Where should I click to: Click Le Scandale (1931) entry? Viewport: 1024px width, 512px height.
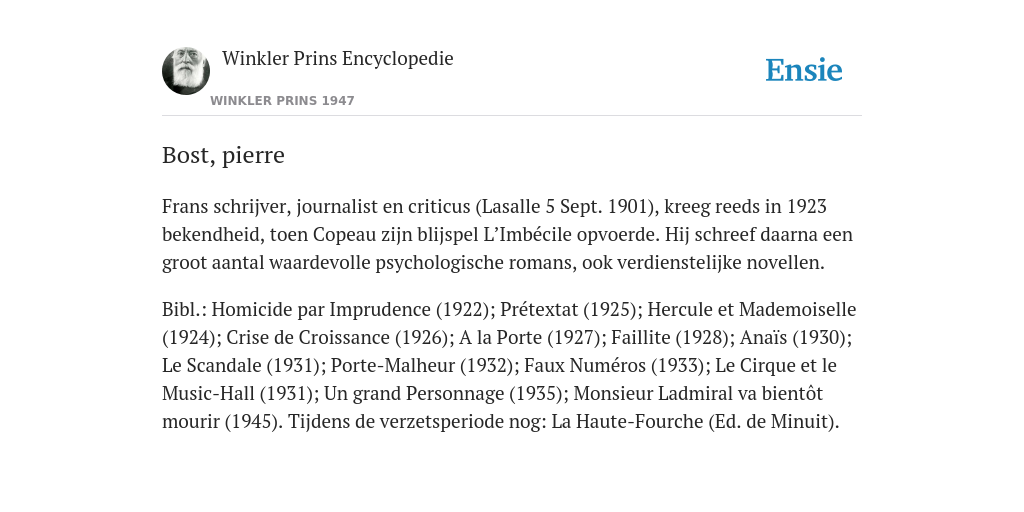click(239, 366)
